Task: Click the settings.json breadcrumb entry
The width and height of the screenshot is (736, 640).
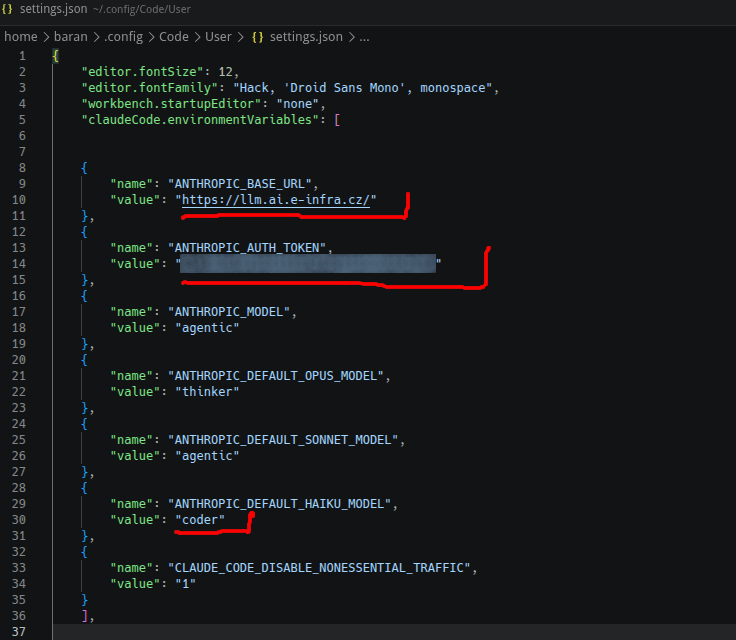Action: click(x=306, y=37)
